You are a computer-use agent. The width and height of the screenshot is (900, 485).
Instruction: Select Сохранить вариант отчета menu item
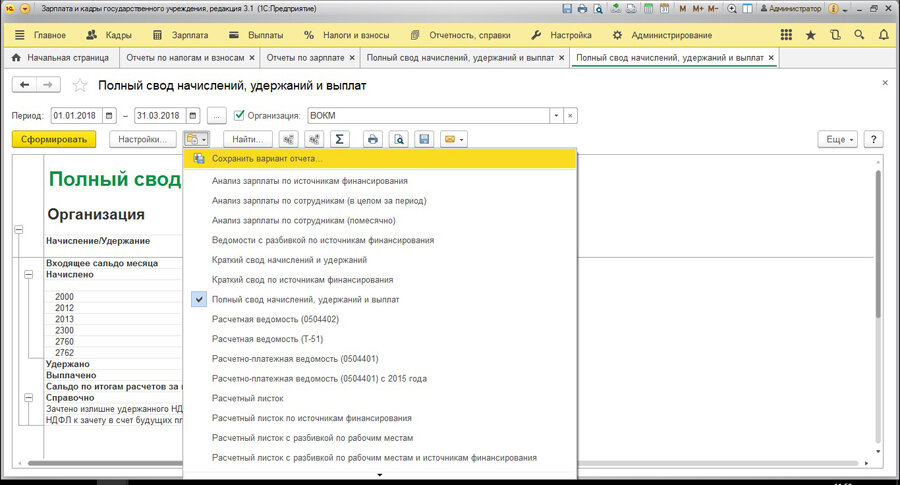[x=379, y=158]
